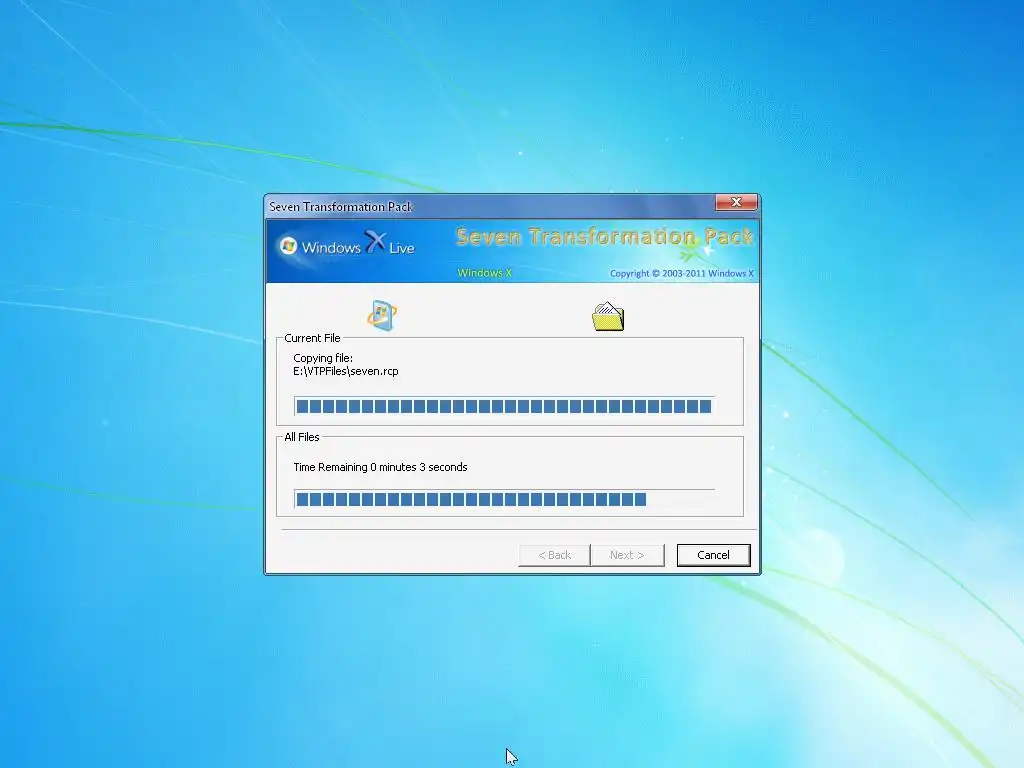Click the "Copying file:" label
Viewport: 1024px width, 768px height.
323,358
